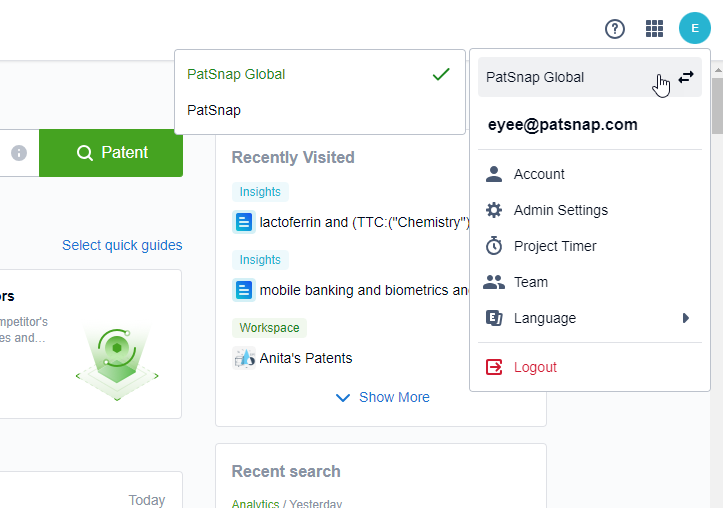Click the switch workspace arrows icon

(x=686, y=77)
